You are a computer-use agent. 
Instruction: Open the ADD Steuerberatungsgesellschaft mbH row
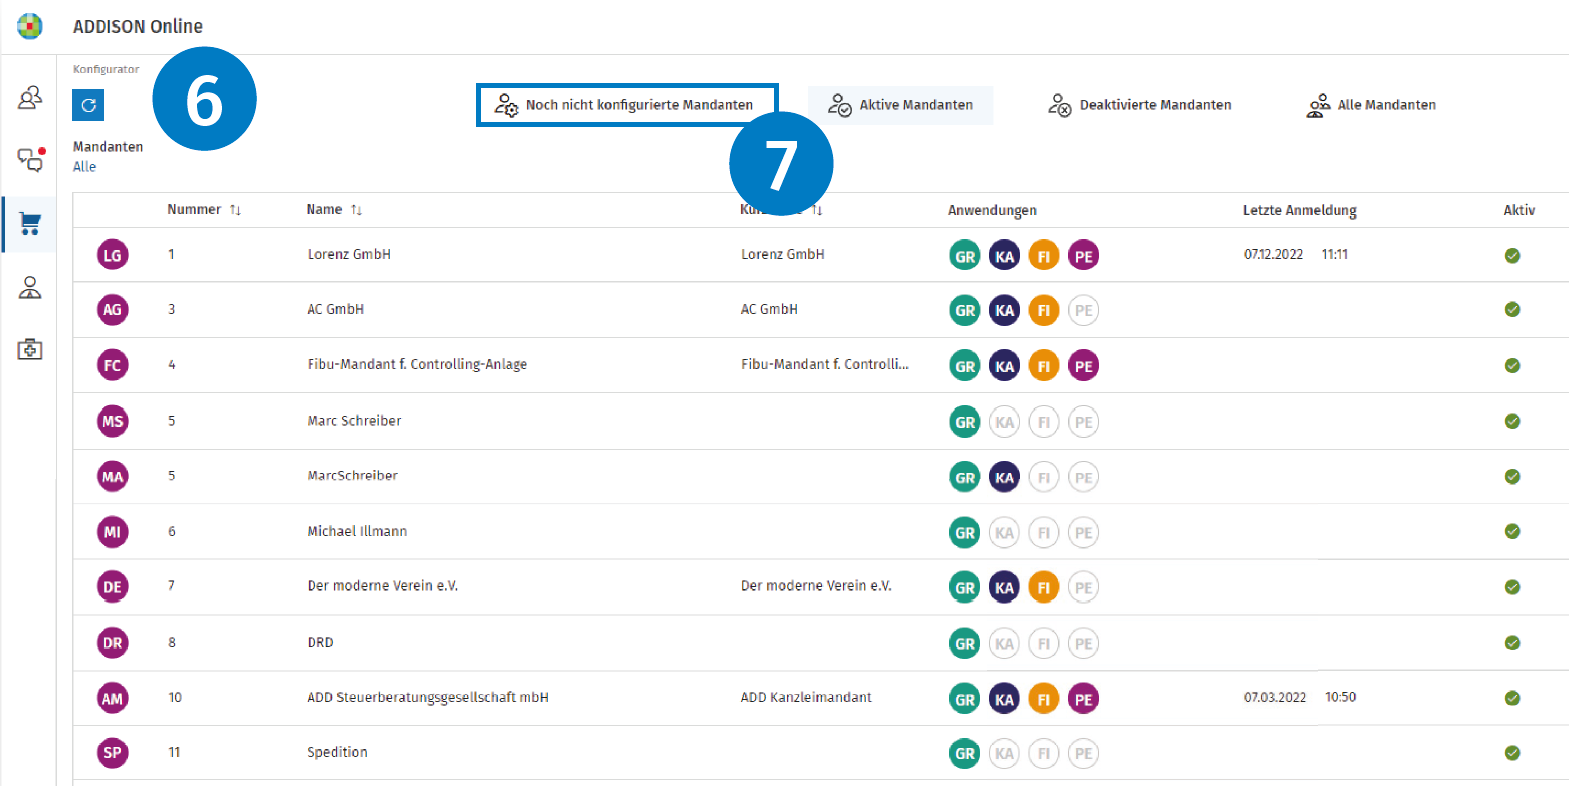(820, 698)
